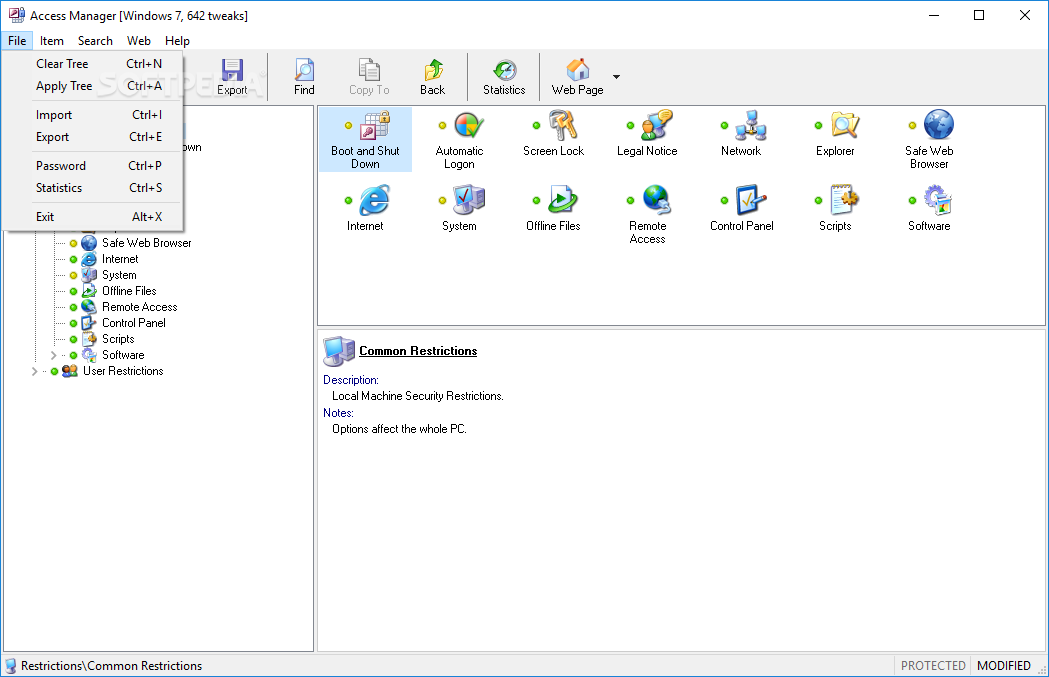Open the Web Page dropdown arrow
Image resolution: width=1049 pixels, height=677 pixels.
(x=616, y=77)
